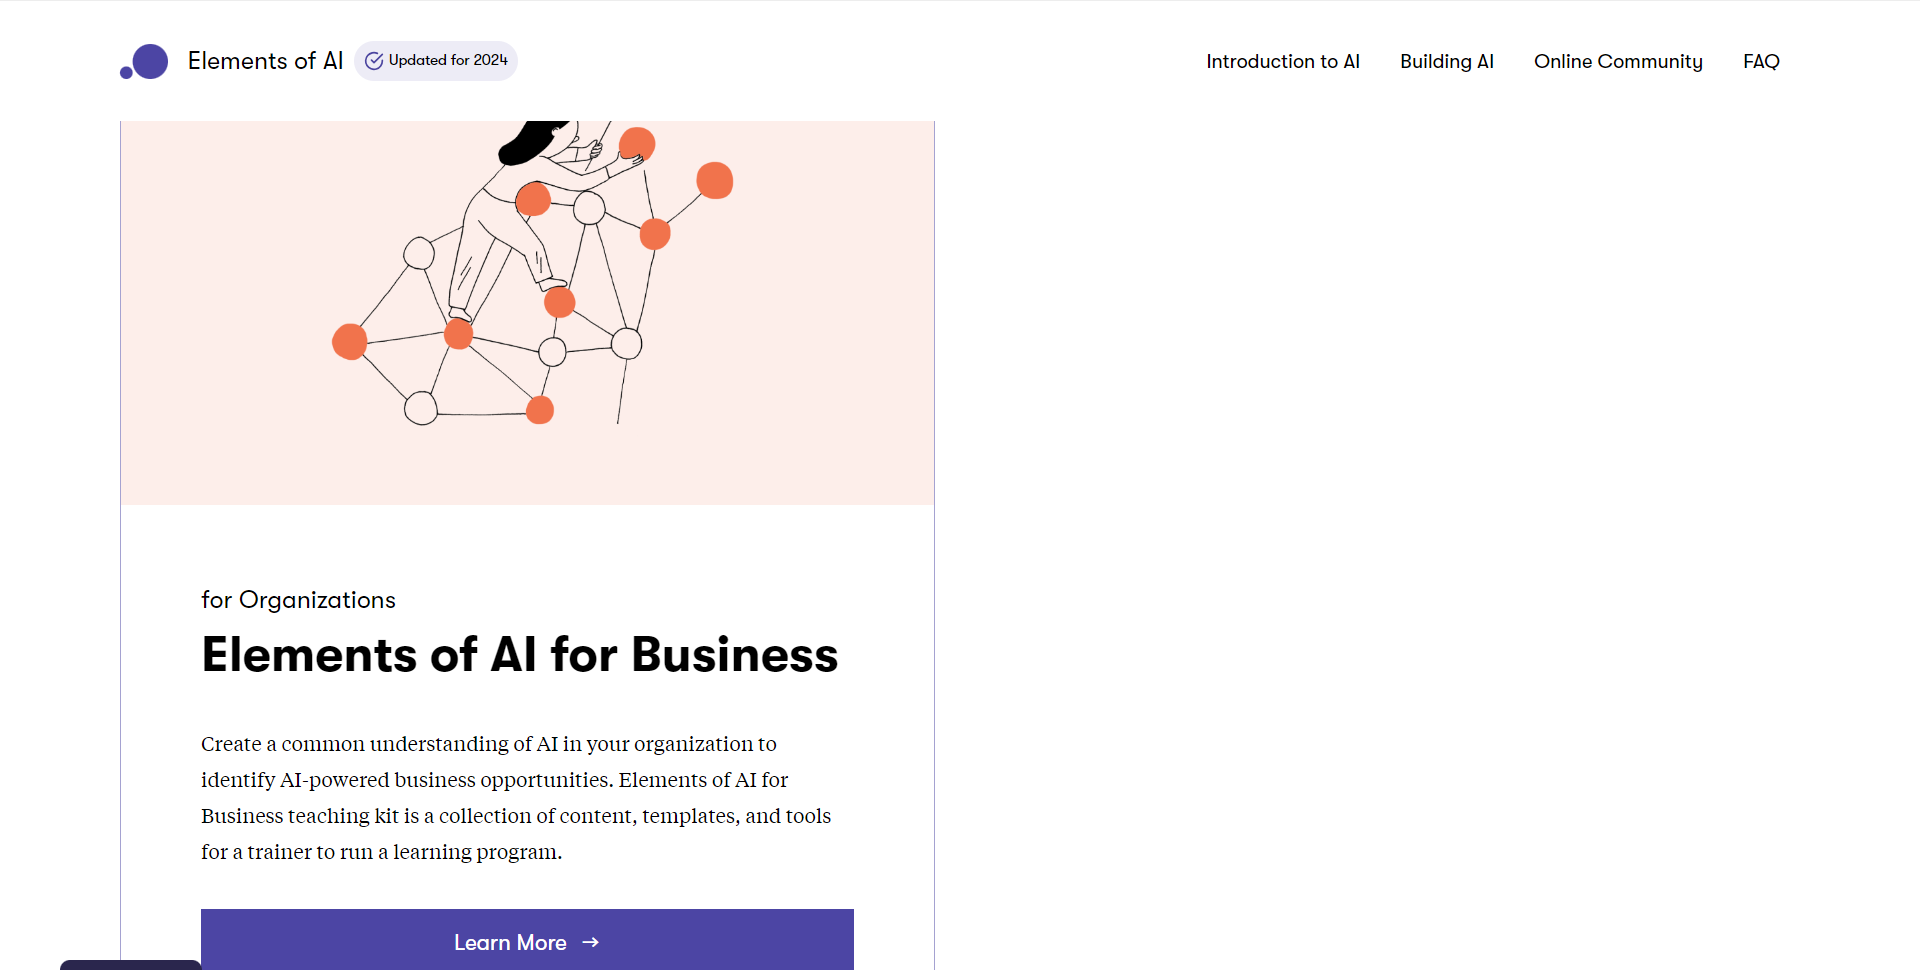Click the small purple dot of the logo
Viewport: 1920px width, 970px height.
click(126, 72)
